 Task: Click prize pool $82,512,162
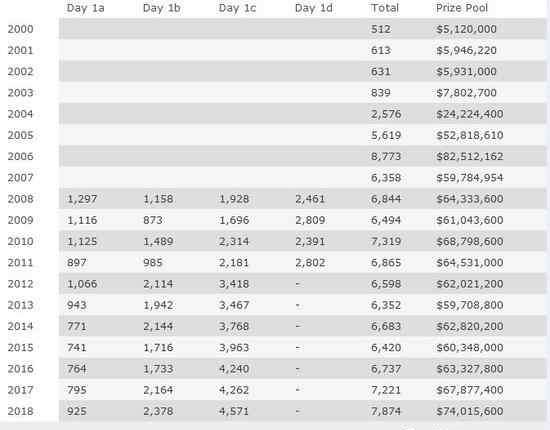click(x=470, y=156)
